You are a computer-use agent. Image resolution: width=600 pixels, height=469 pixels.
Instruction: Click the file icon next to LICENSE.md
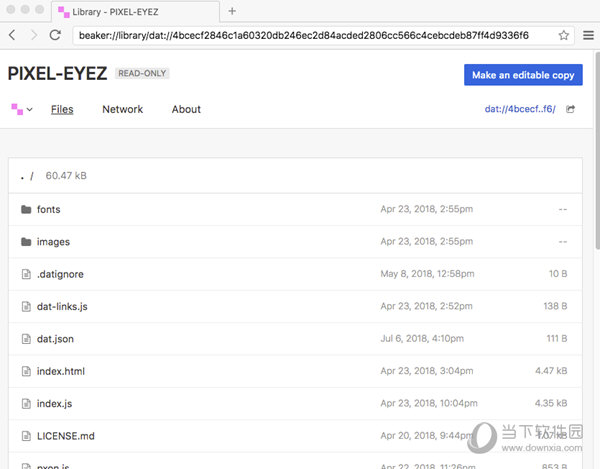26,436
